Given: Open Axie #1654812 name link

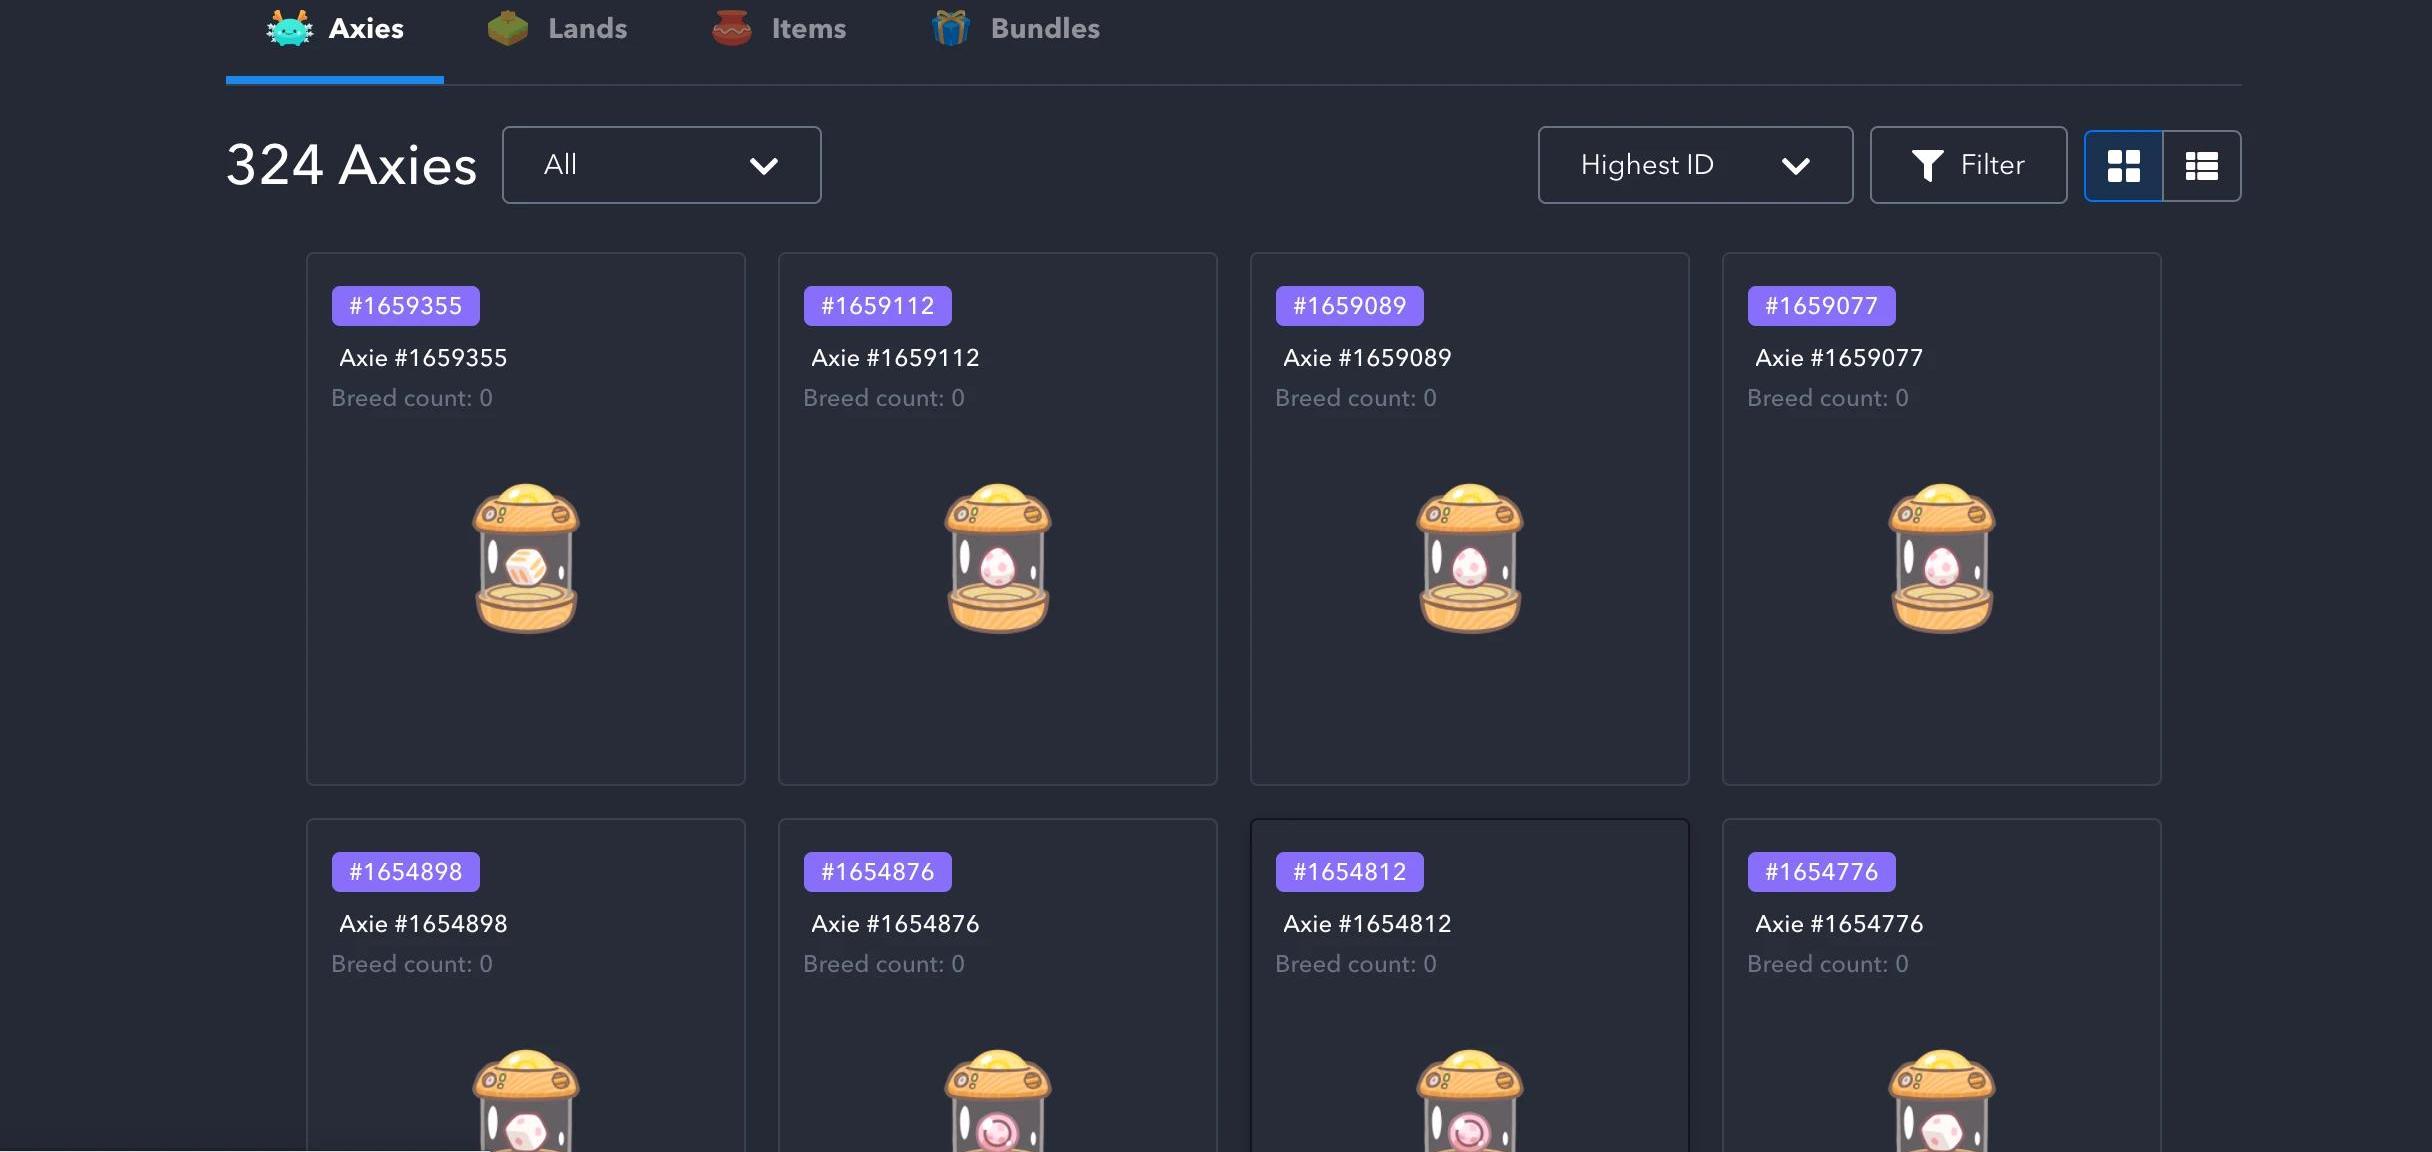Looking at the screenshot, I should (x=1367, y=924).
